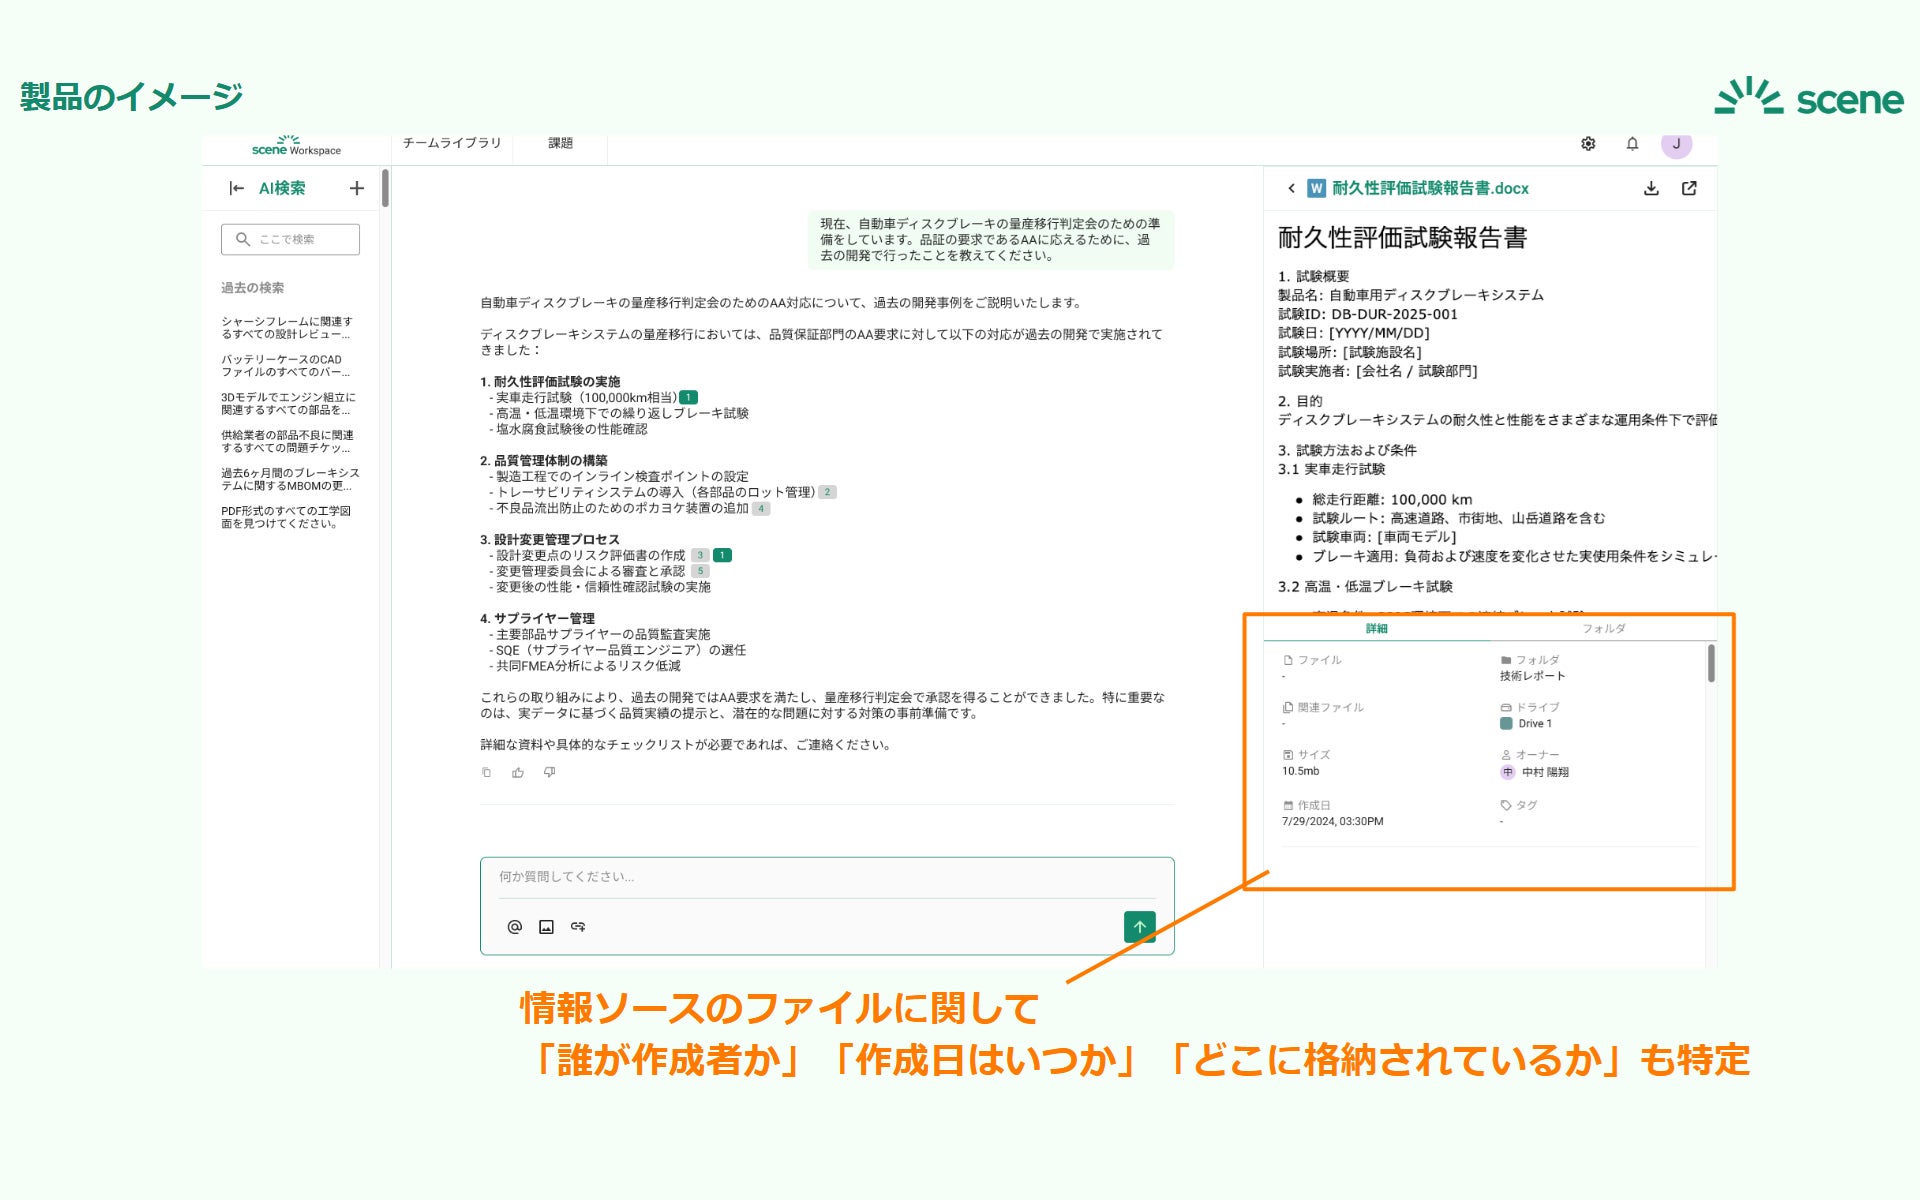
Task: Click the ここで検索 search field
Action: click(x=290, y=239)
